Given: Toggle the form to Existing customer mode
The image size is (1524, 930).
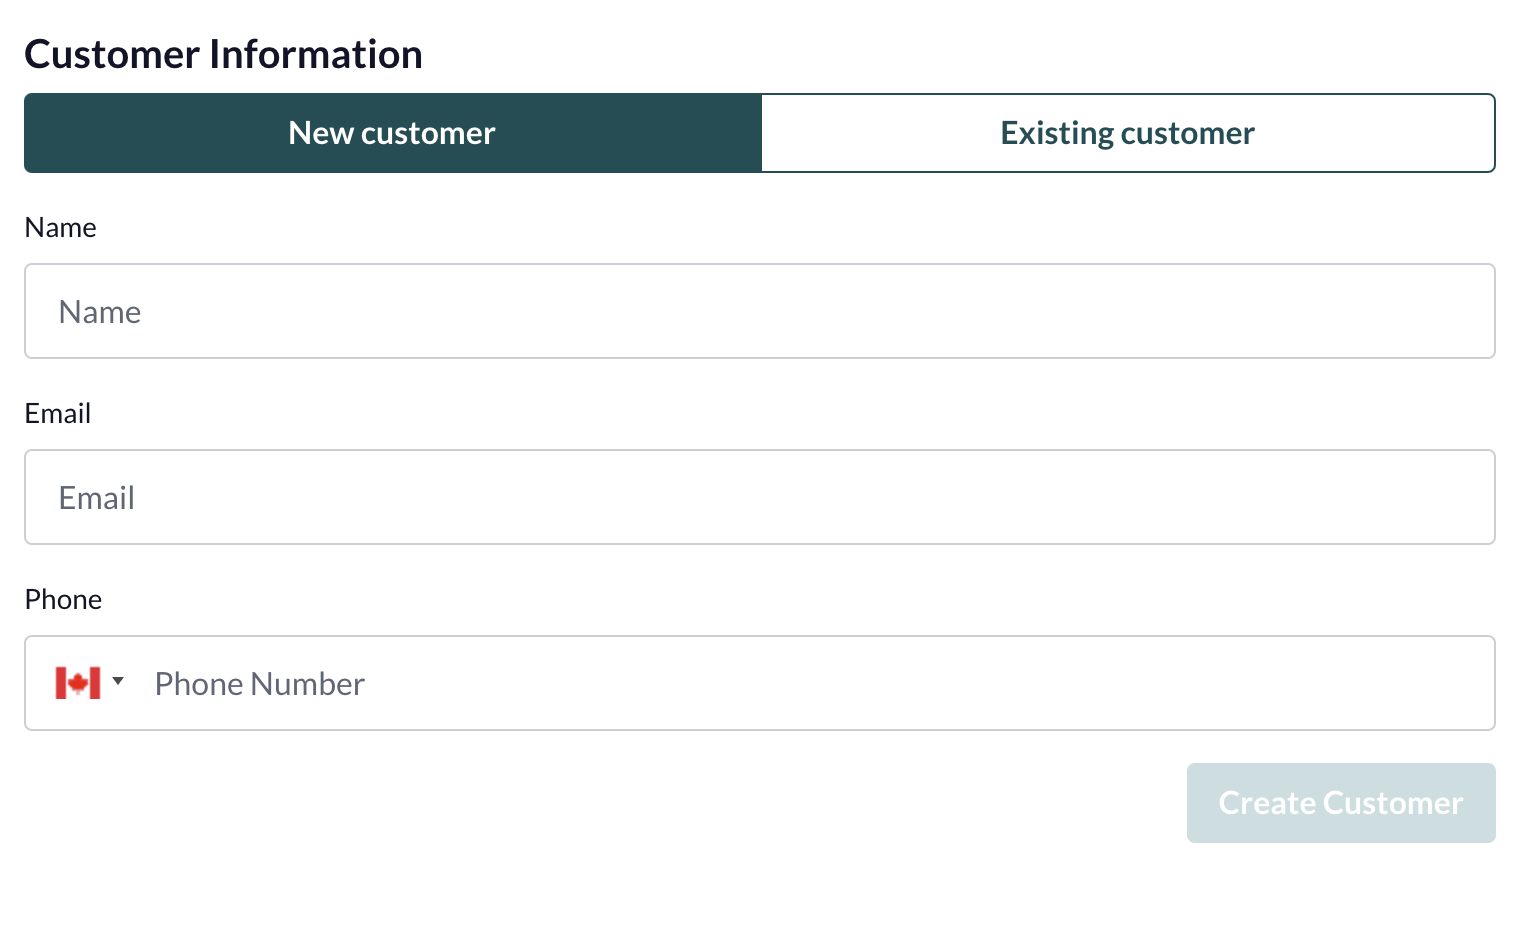Looking at the screenshot, I should coord(1128,133).
